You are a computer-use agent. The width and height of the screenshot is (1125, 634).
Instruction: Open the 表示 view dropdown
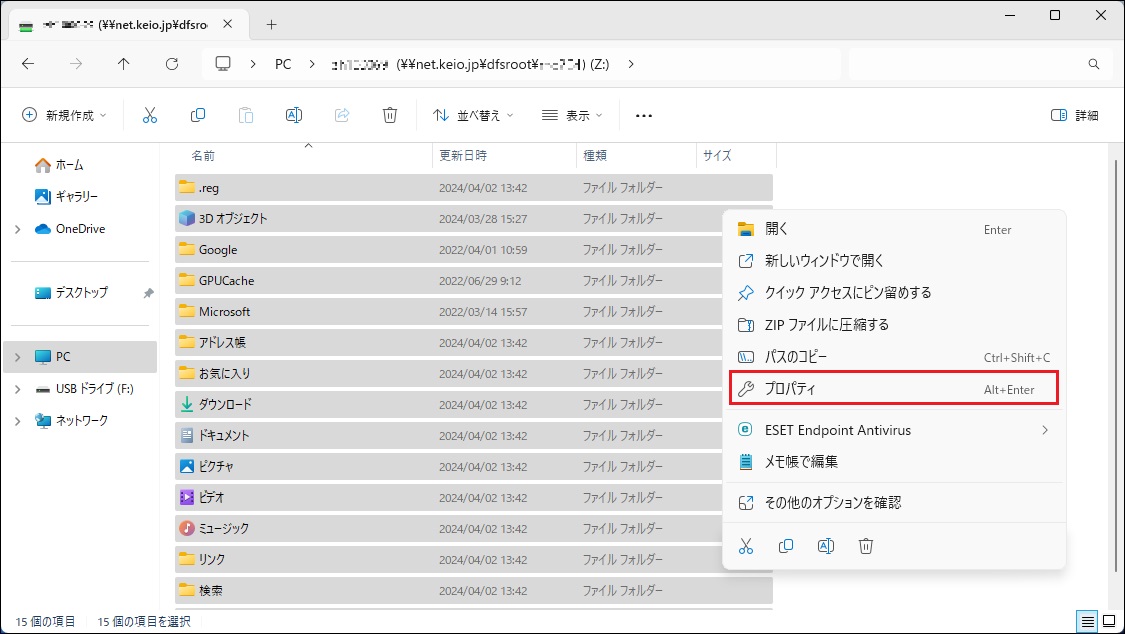(572, 115)
